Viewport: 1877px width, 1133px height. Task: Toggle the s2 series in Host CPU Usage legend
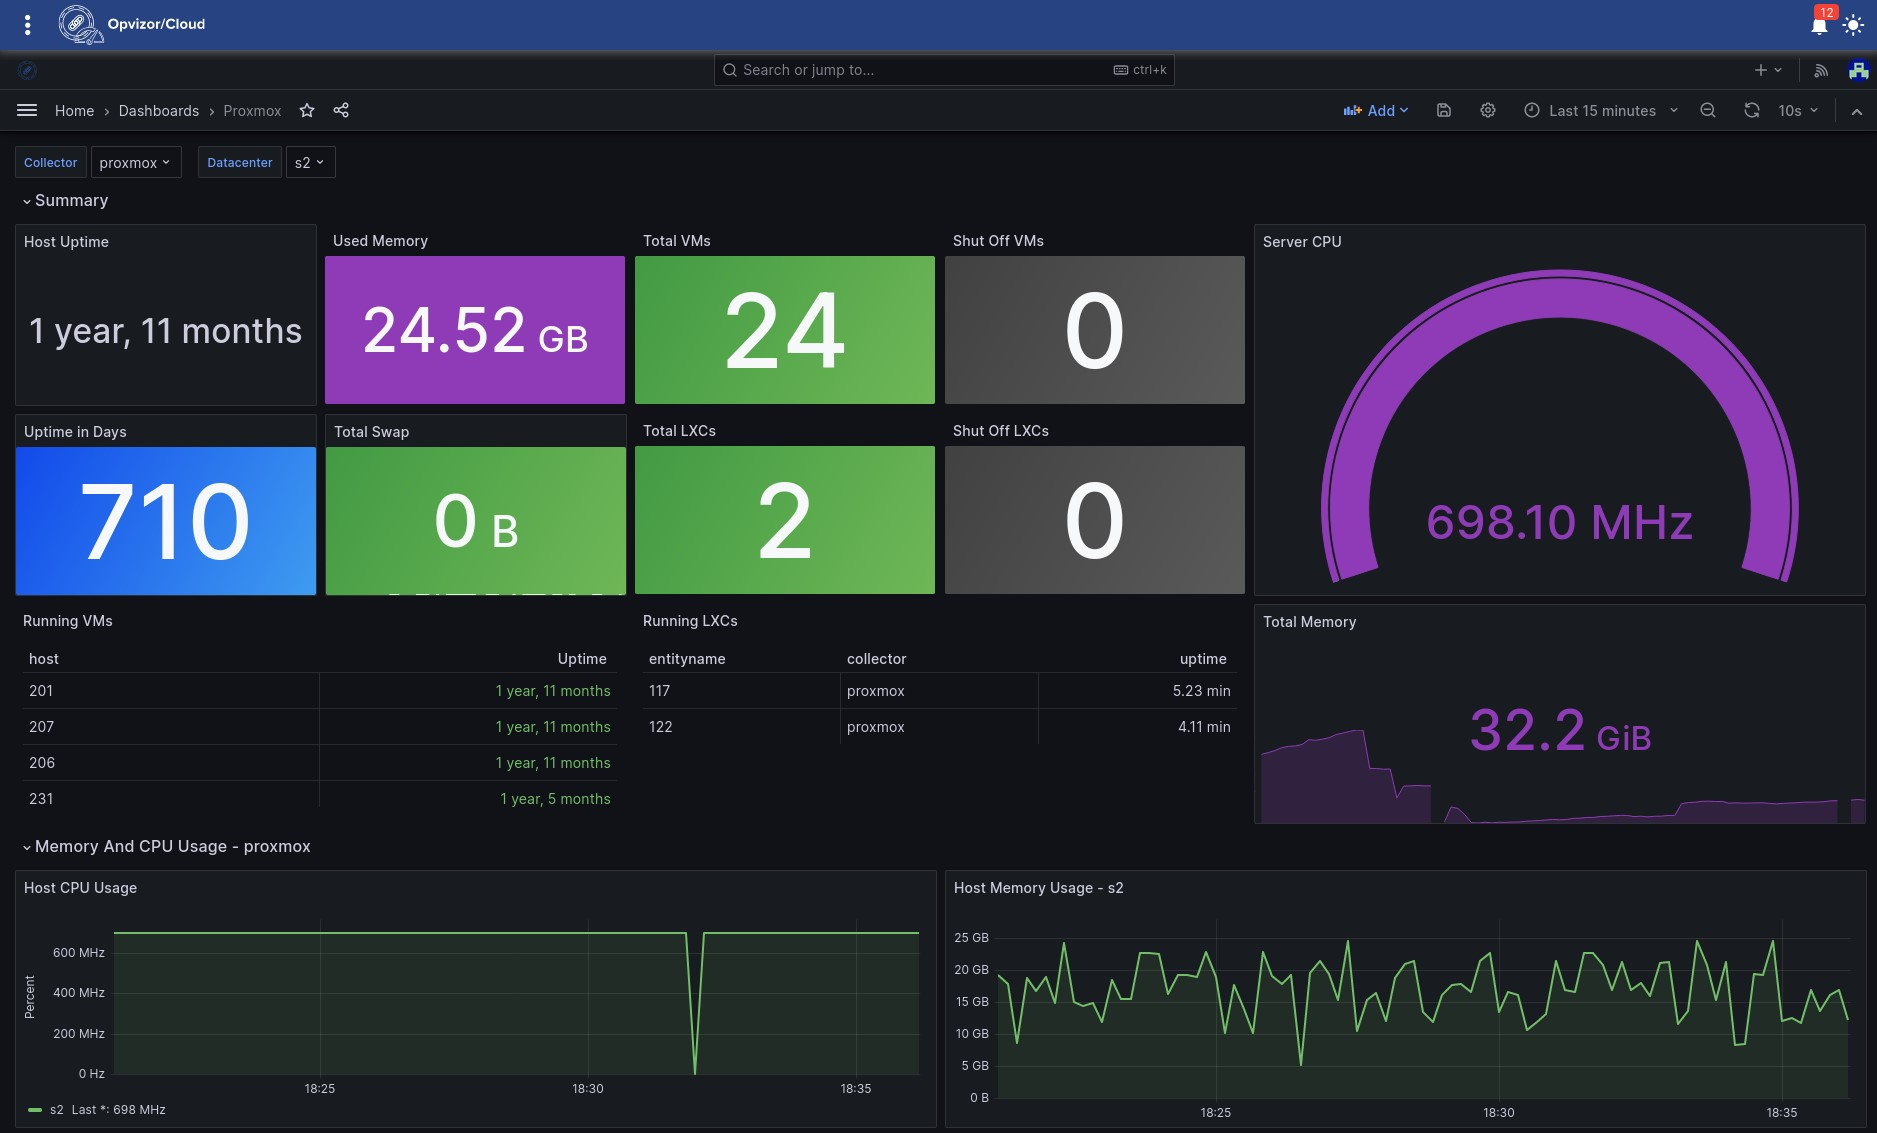(55, 1109)
